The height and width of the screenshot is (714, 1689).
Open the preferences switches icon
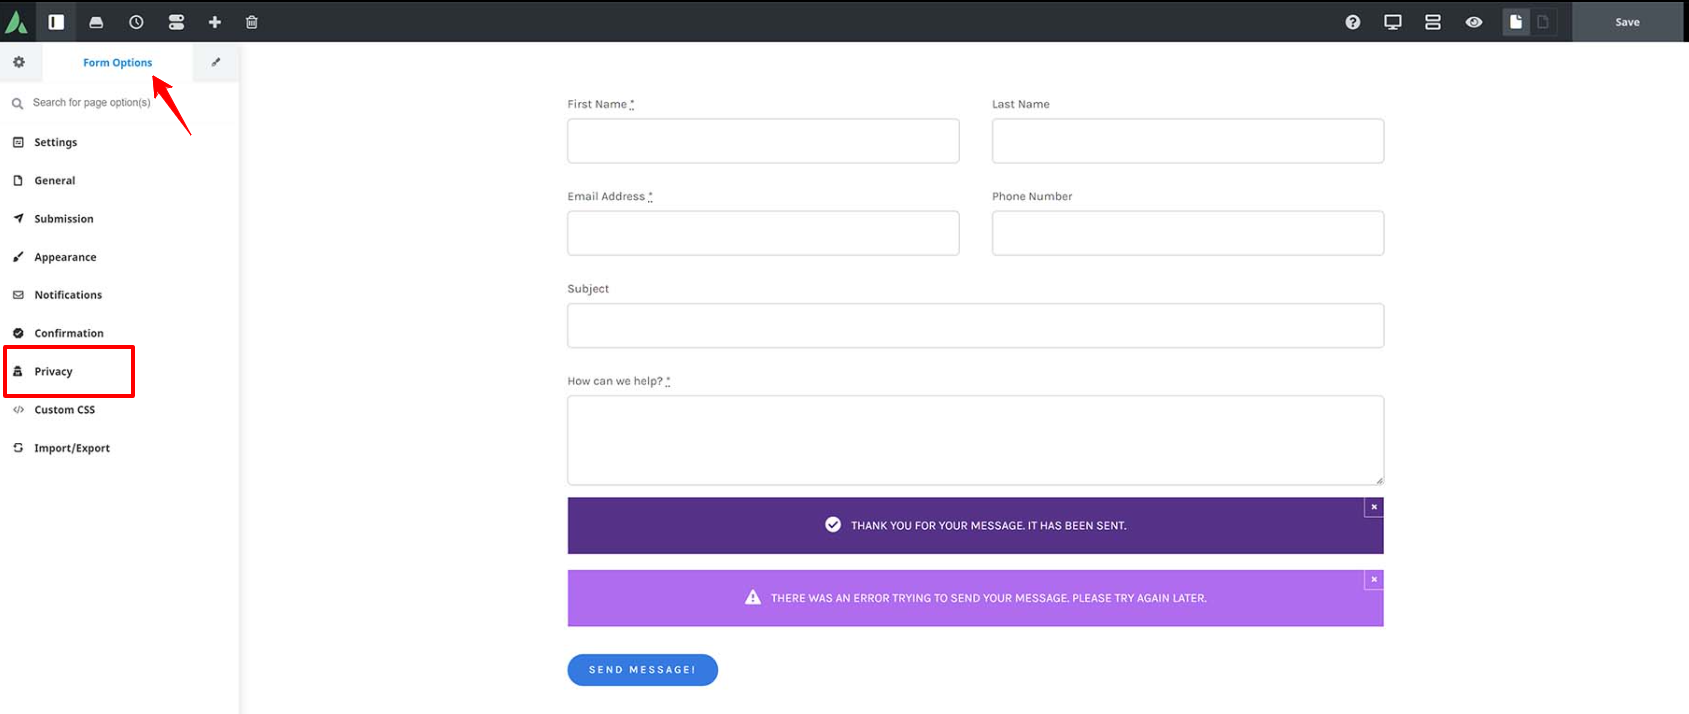click(x=176, y=22)
